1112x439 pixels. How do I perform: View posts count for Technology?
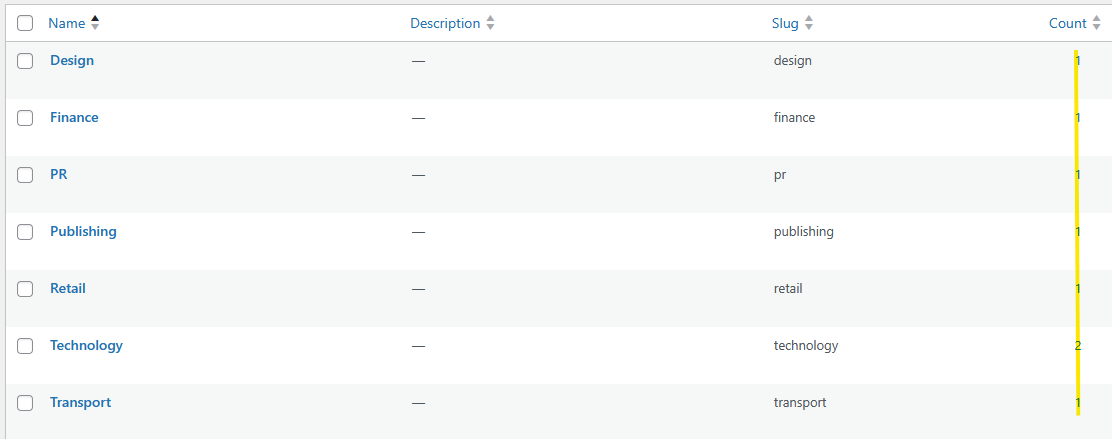click(1078, 345)
